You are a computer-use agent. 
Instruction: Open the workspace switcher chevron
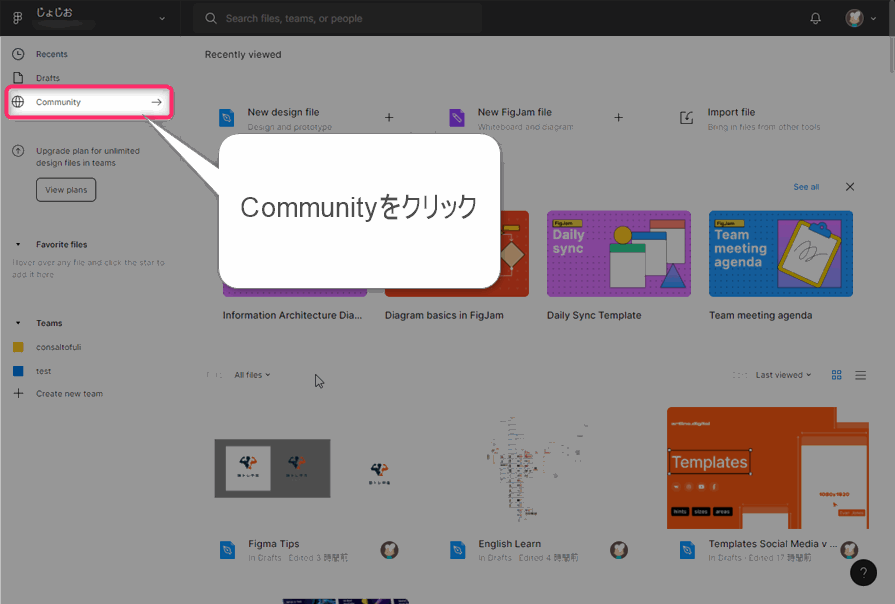coord(162,19)
